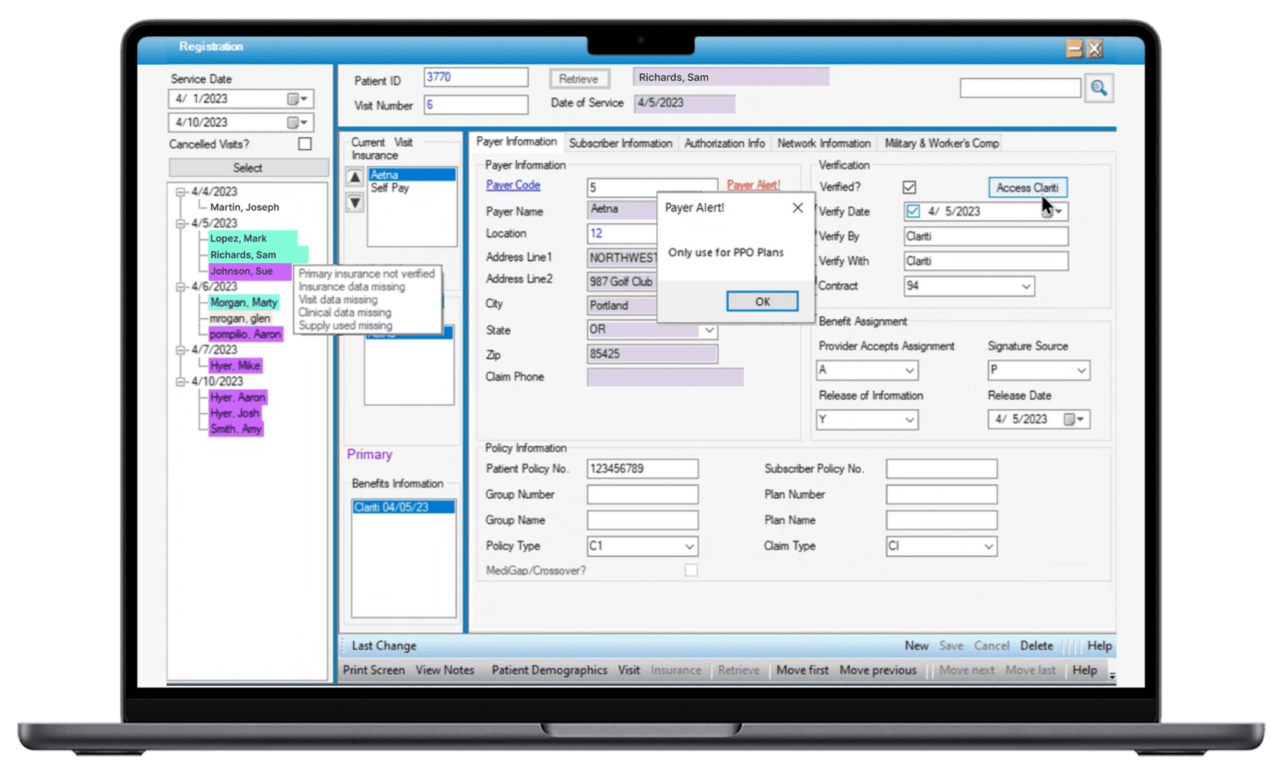Screen dimensions: 1280x766
Task: Open the Authorization Info tab
Action: 724,143
